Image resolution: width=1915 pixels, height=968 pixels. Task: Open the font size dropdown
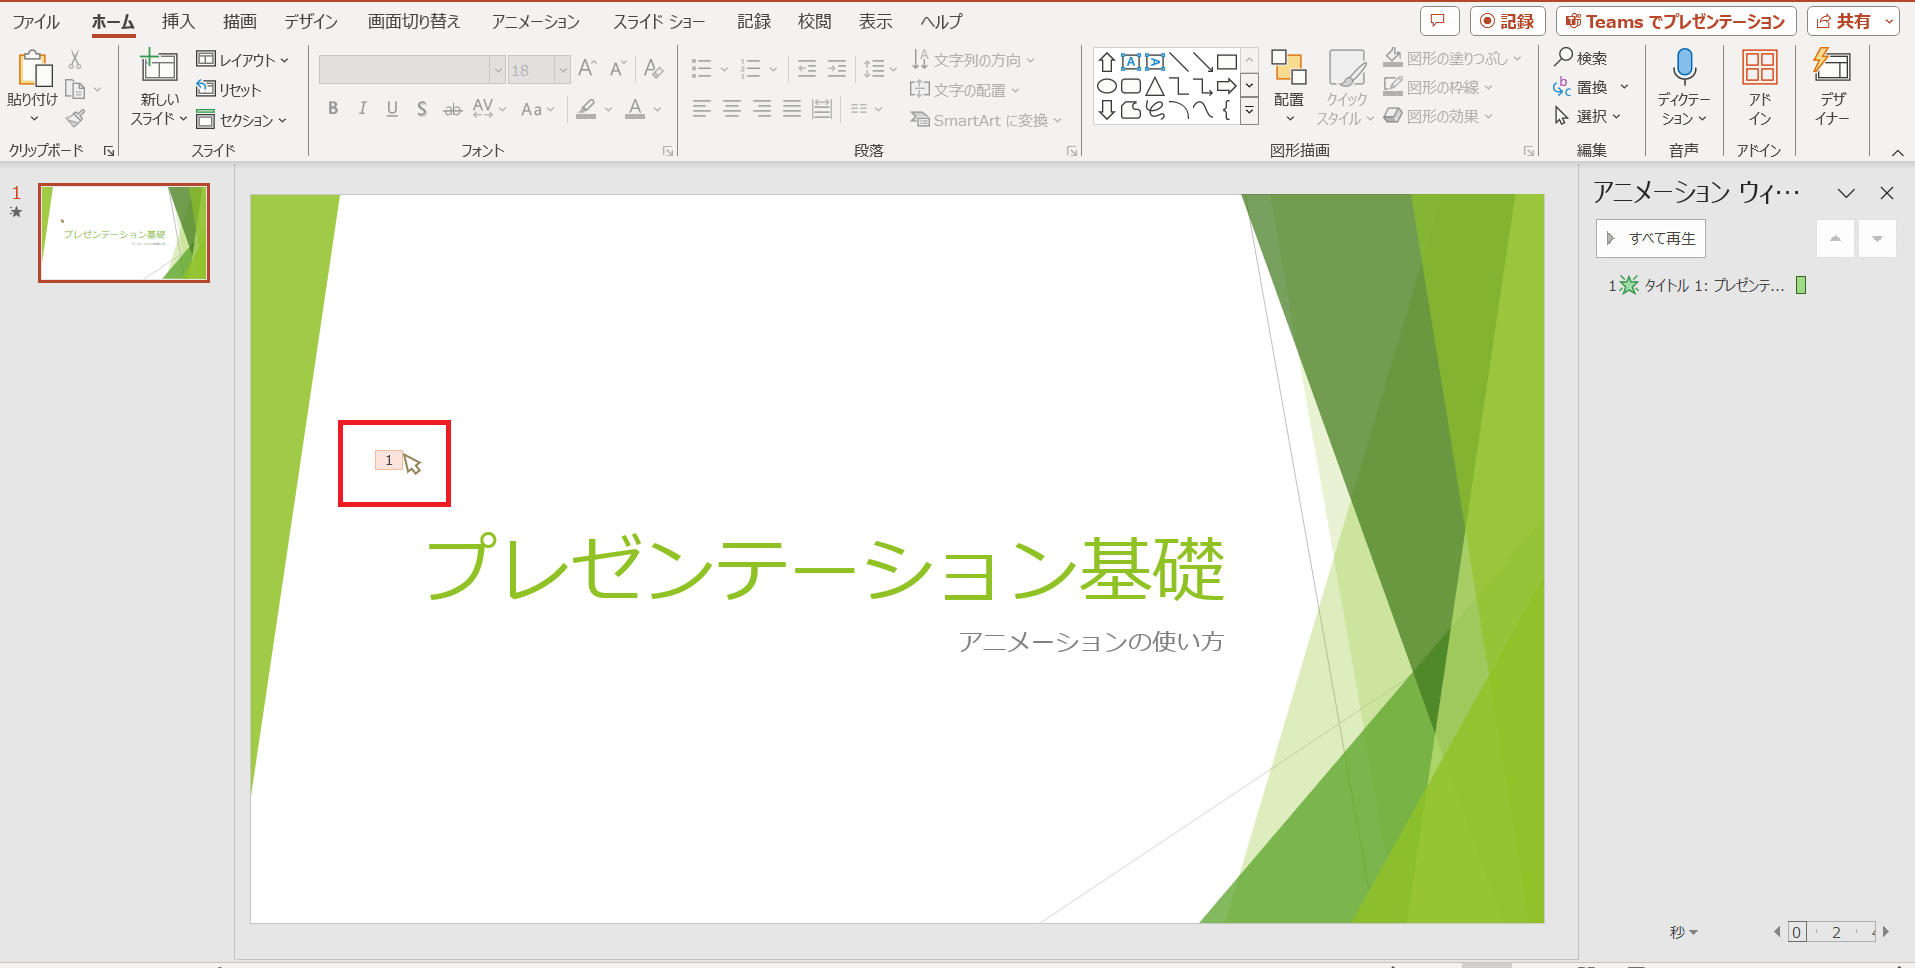[562, 69]
